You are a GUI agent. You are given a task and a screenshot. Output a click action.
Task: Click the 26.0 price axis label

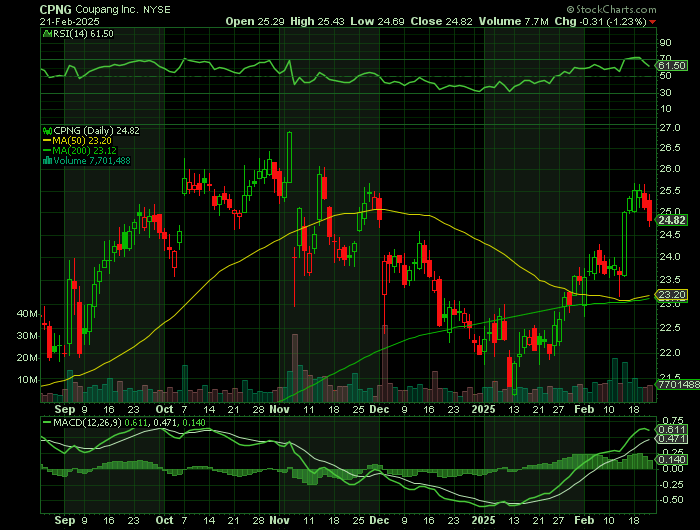click(670, 169)
